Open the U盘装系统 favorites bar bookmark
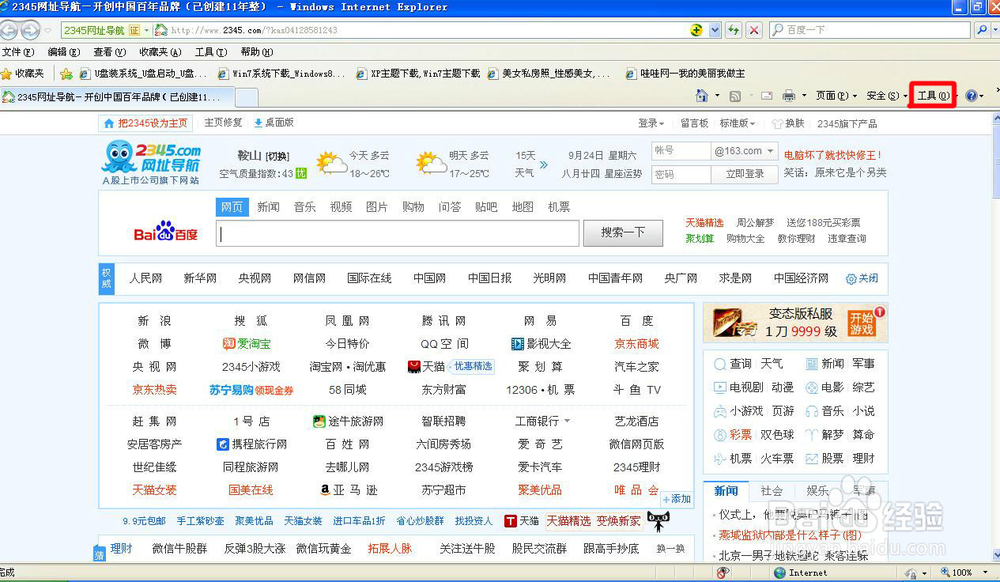Viewport: 1000px width, 582px height. coord(143,74)
